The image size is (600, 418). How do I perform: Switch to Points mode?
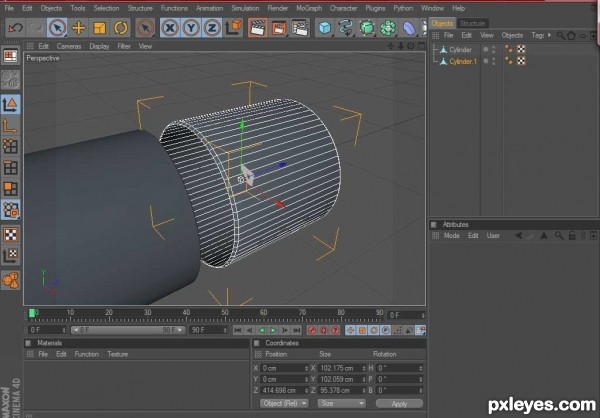(x=10, y=147)
